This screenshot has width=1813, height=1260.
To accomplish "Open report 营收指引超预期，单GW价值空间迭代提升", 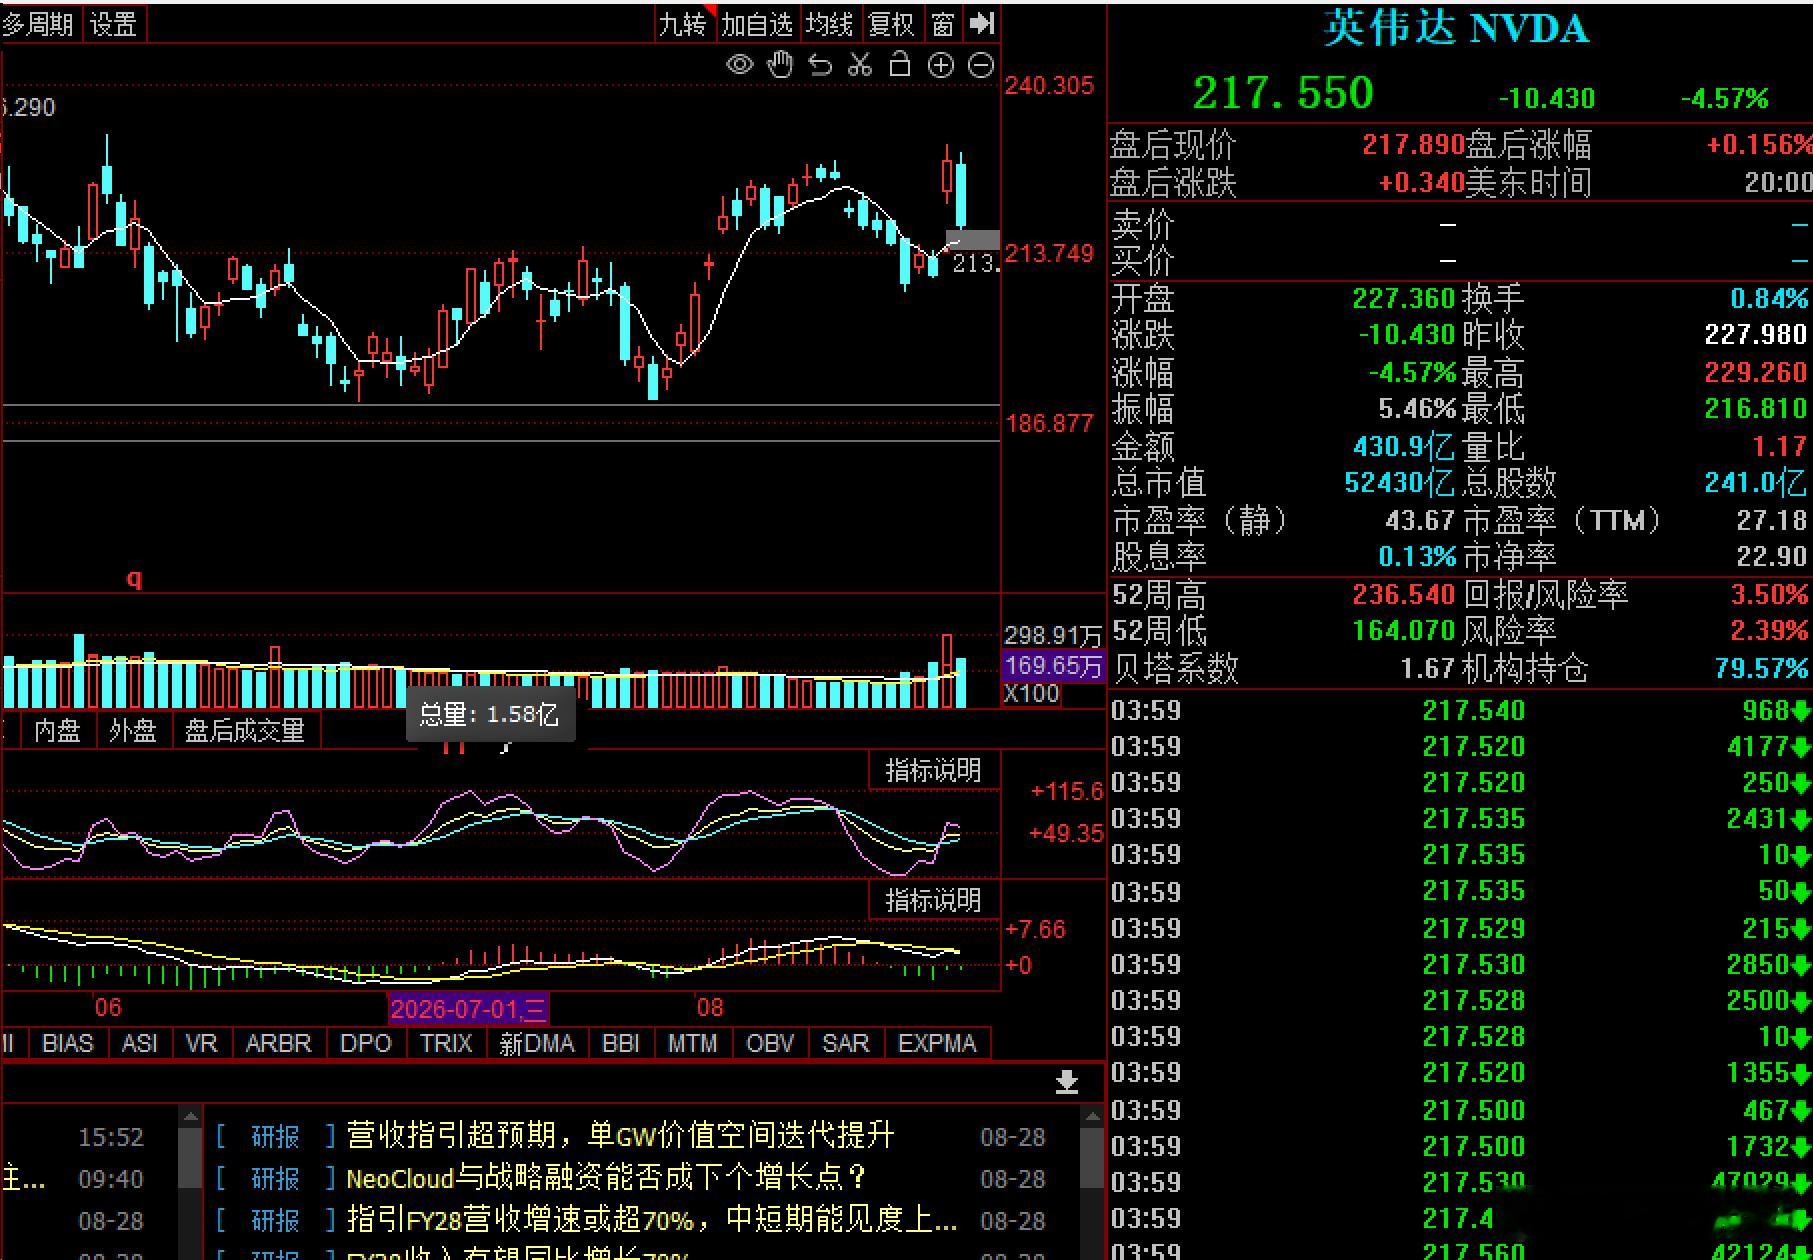I will point(620,1136).
